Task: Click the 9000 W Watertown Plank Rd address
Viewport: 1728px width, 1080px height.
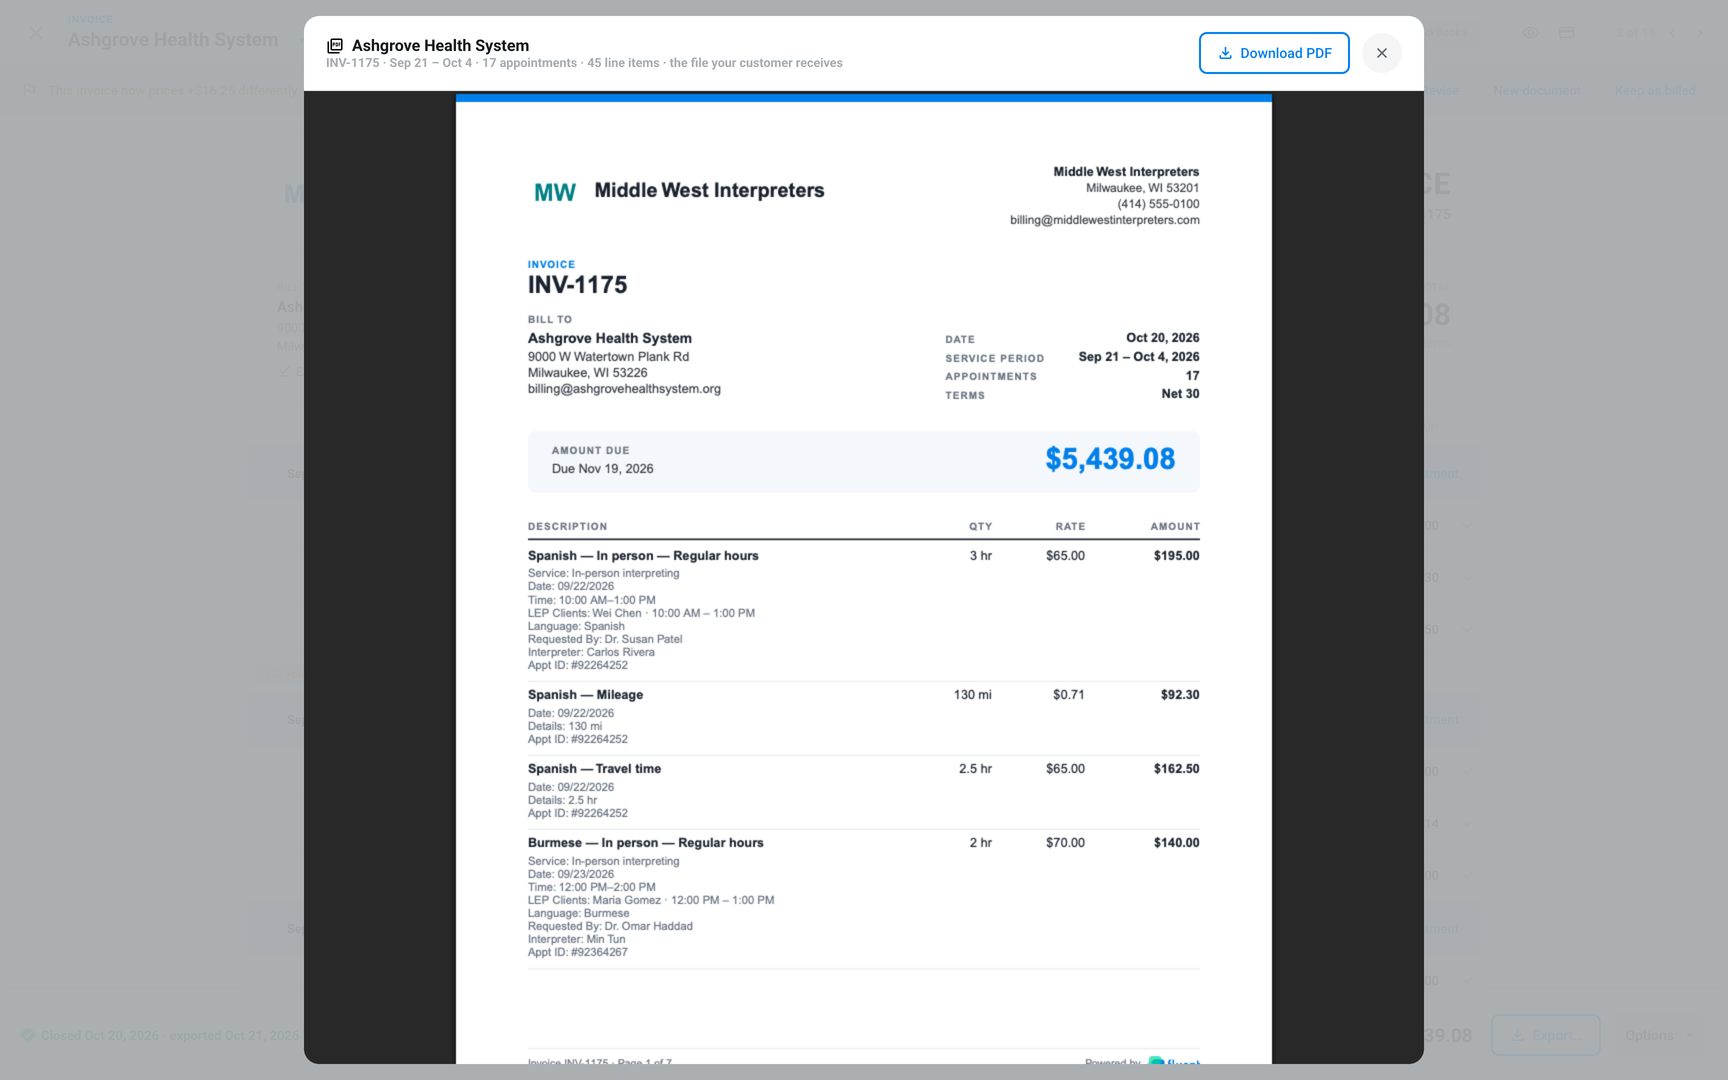Action: point(608,357)
